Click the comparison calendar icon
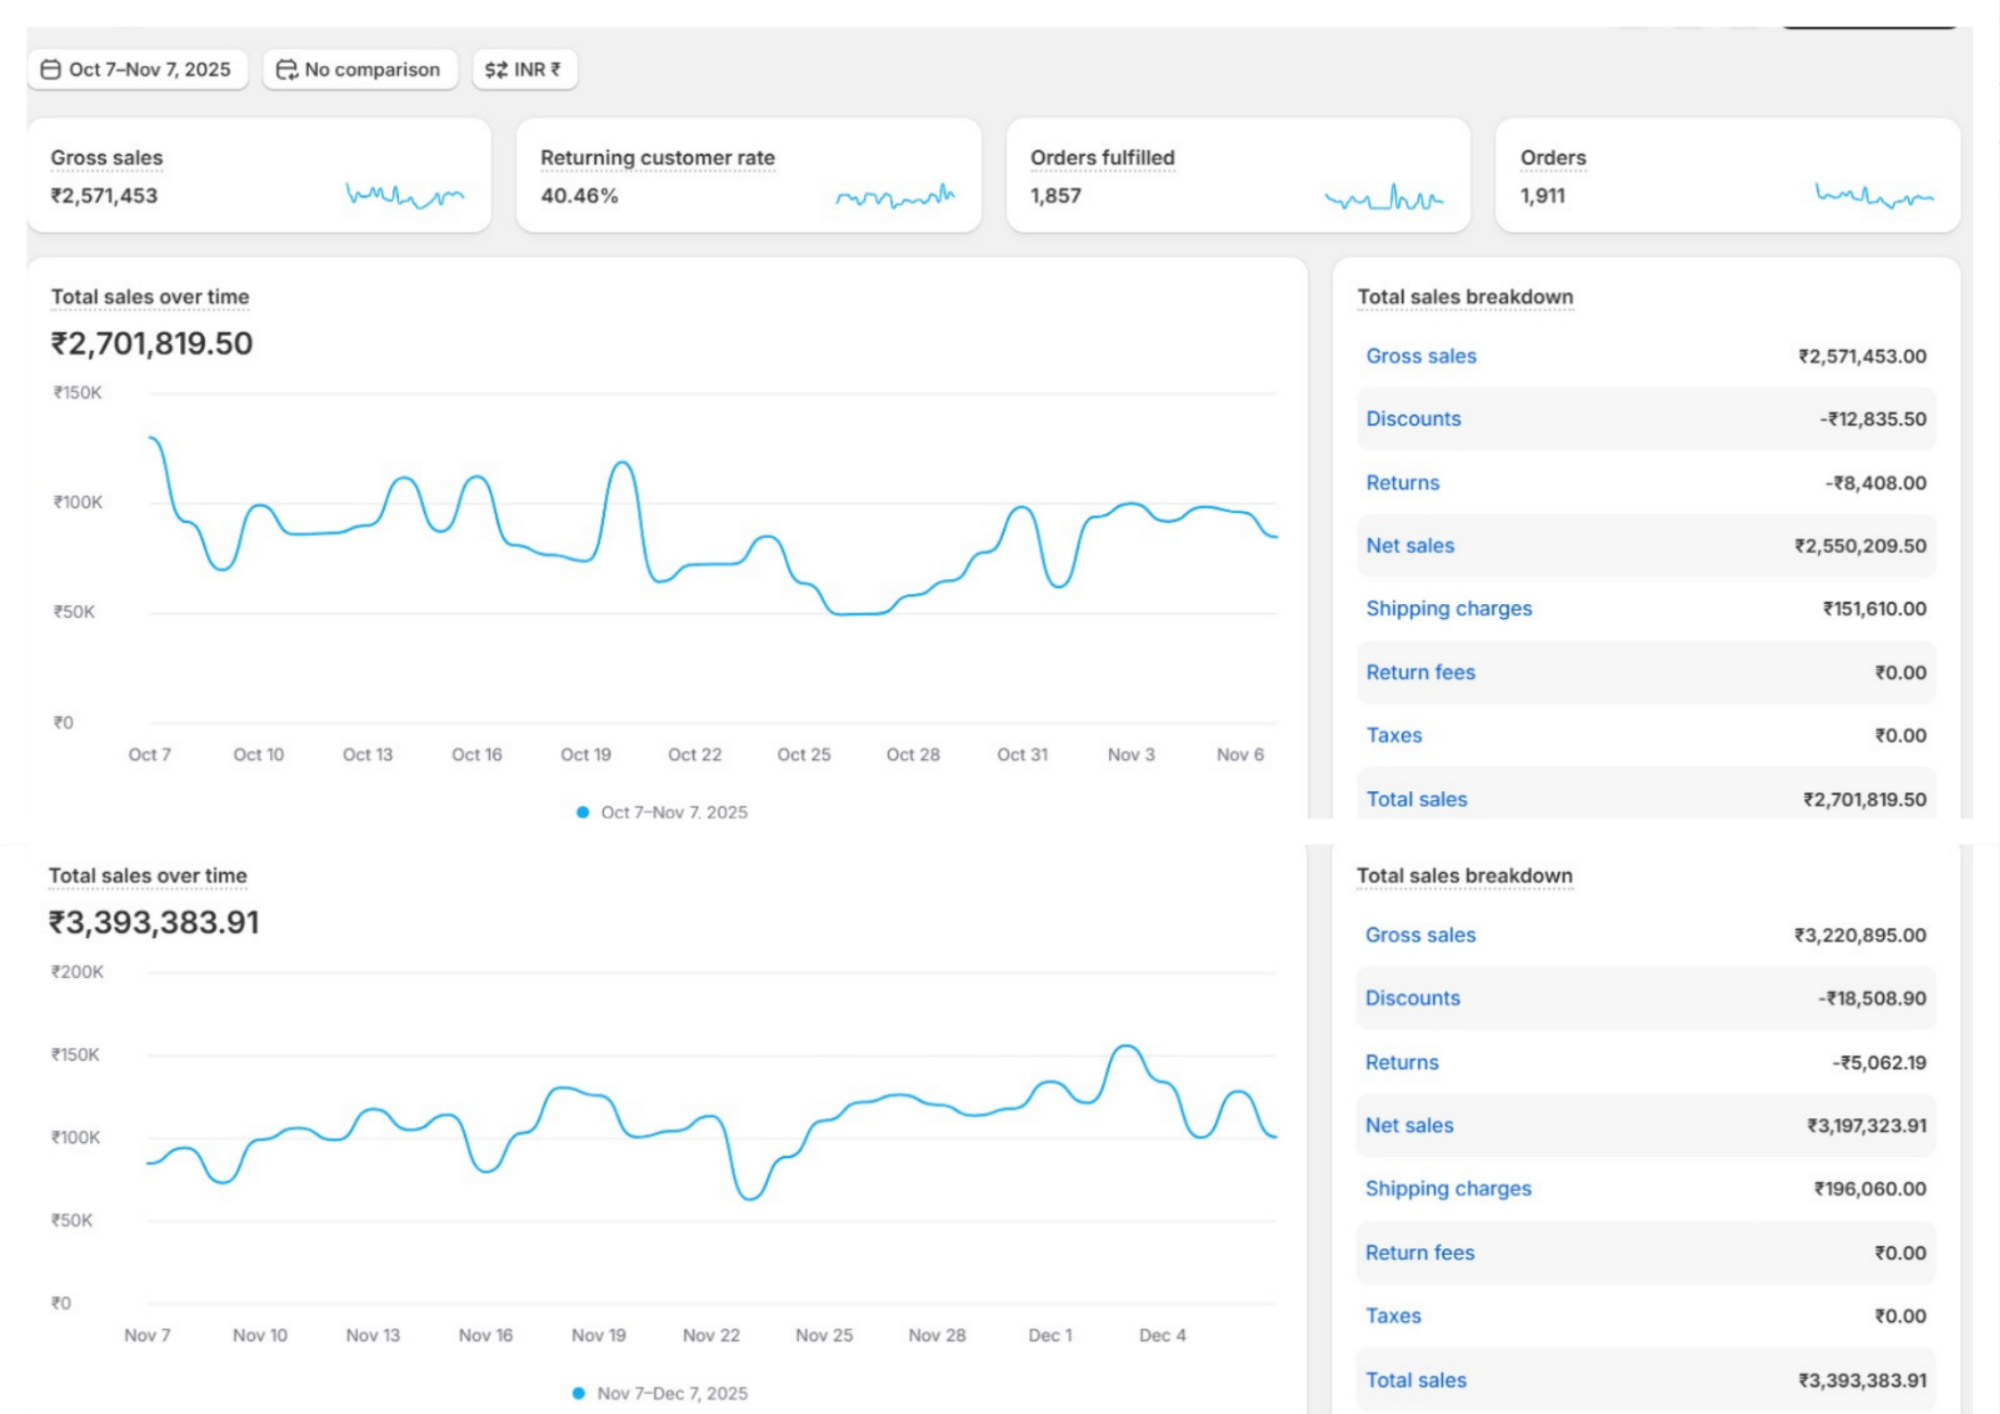The width and height of the screenshot is (2000, 1414). click(286, 69)
